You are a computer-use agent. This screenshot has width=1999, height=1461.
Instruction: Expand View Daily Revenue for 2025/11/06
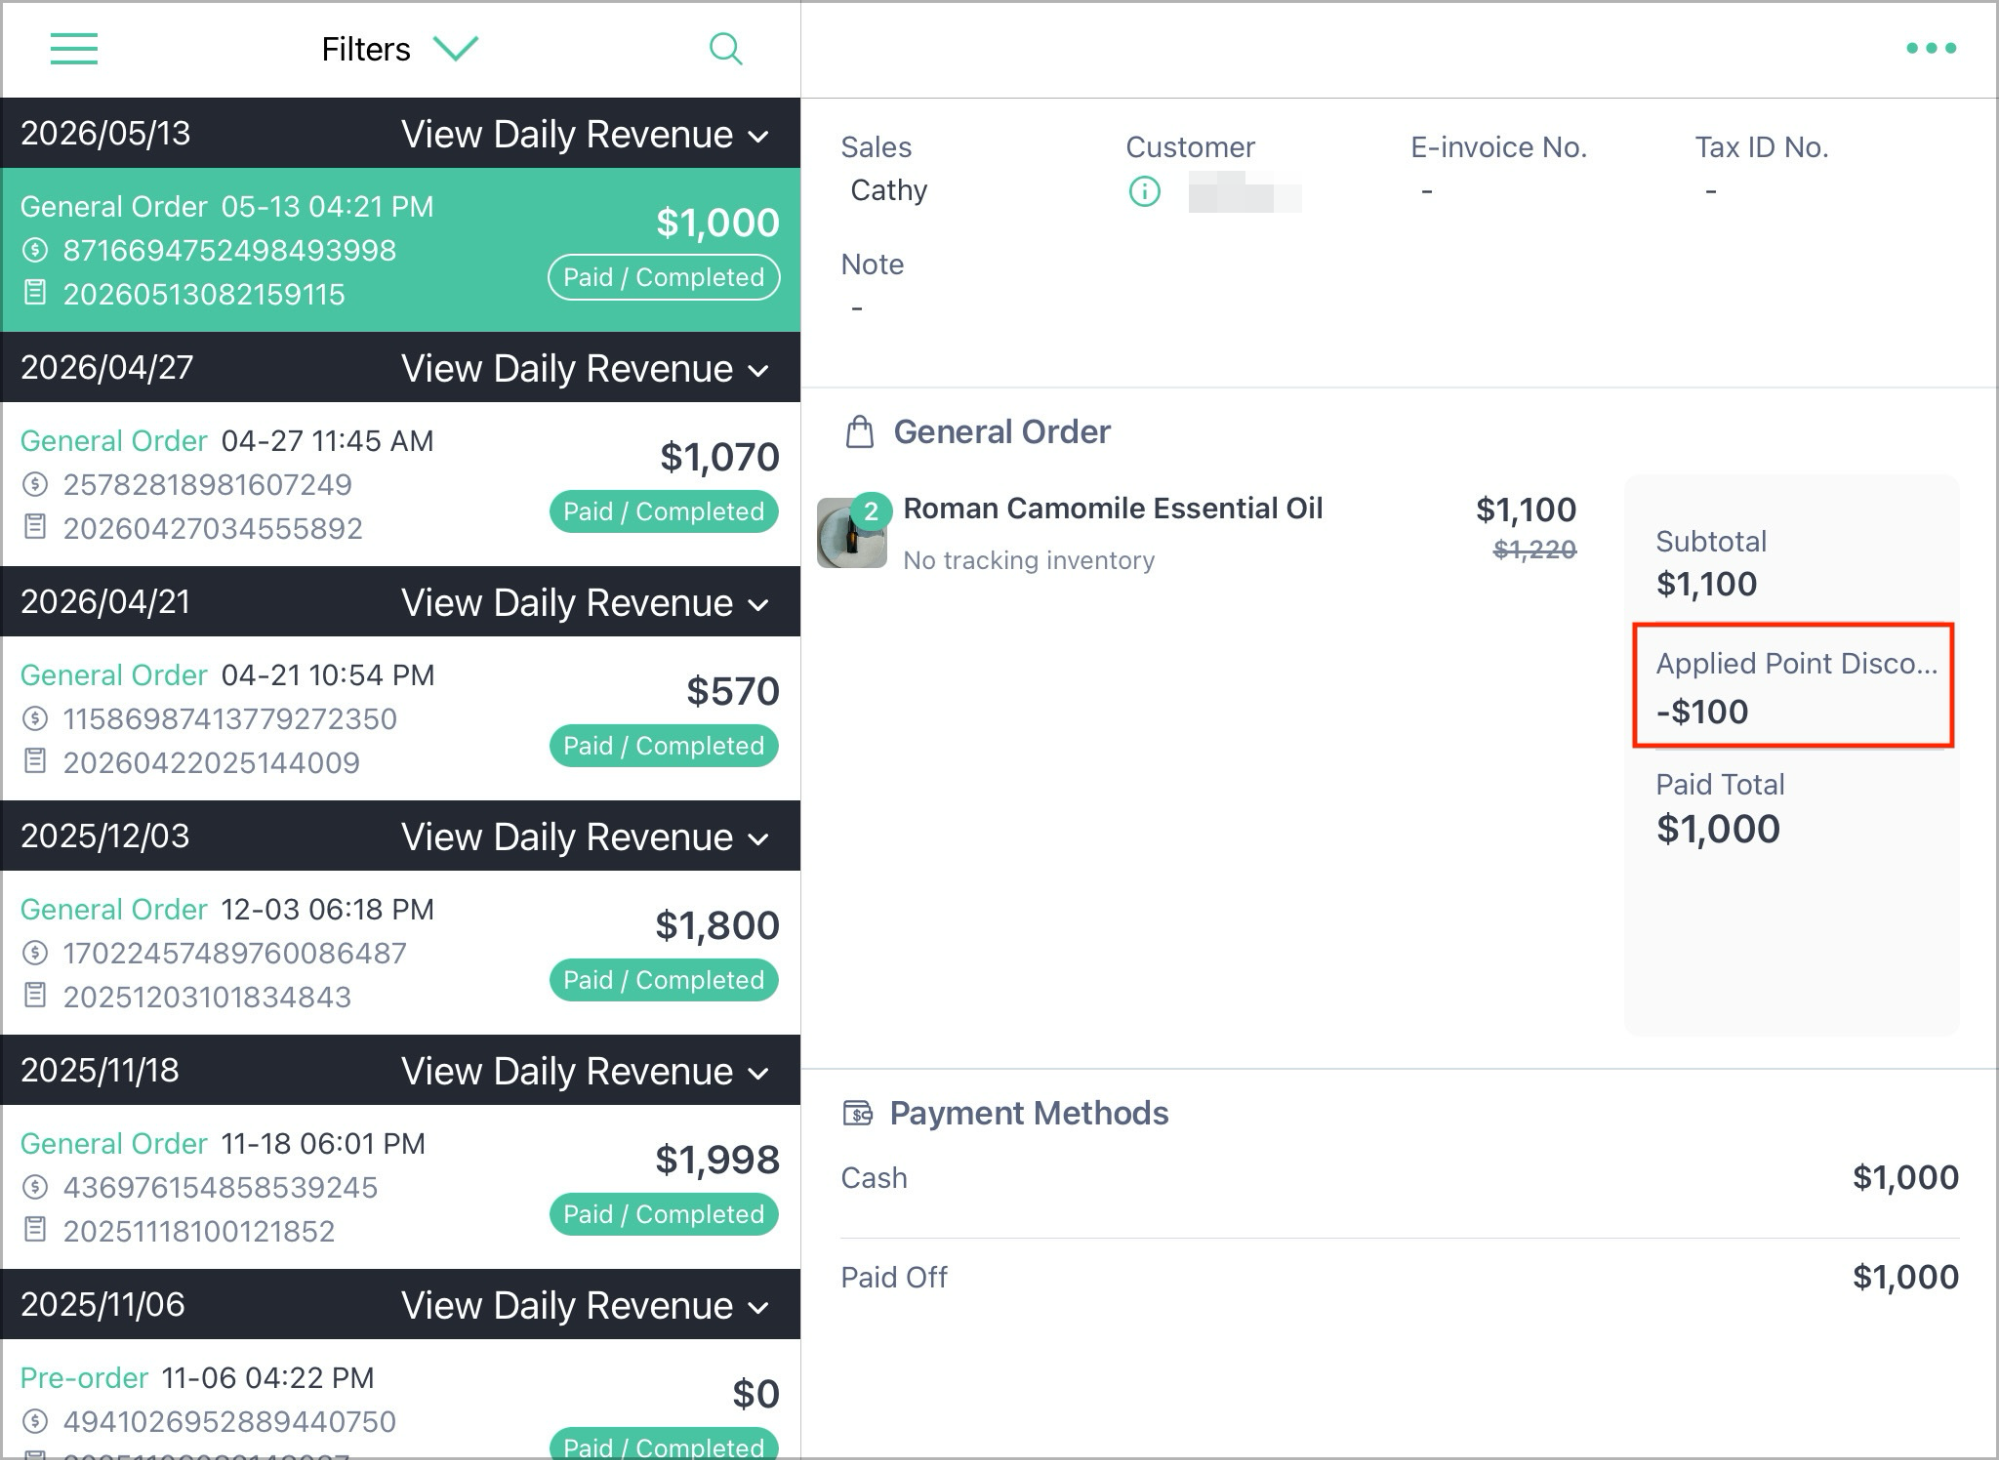[x=585, y=1305]
